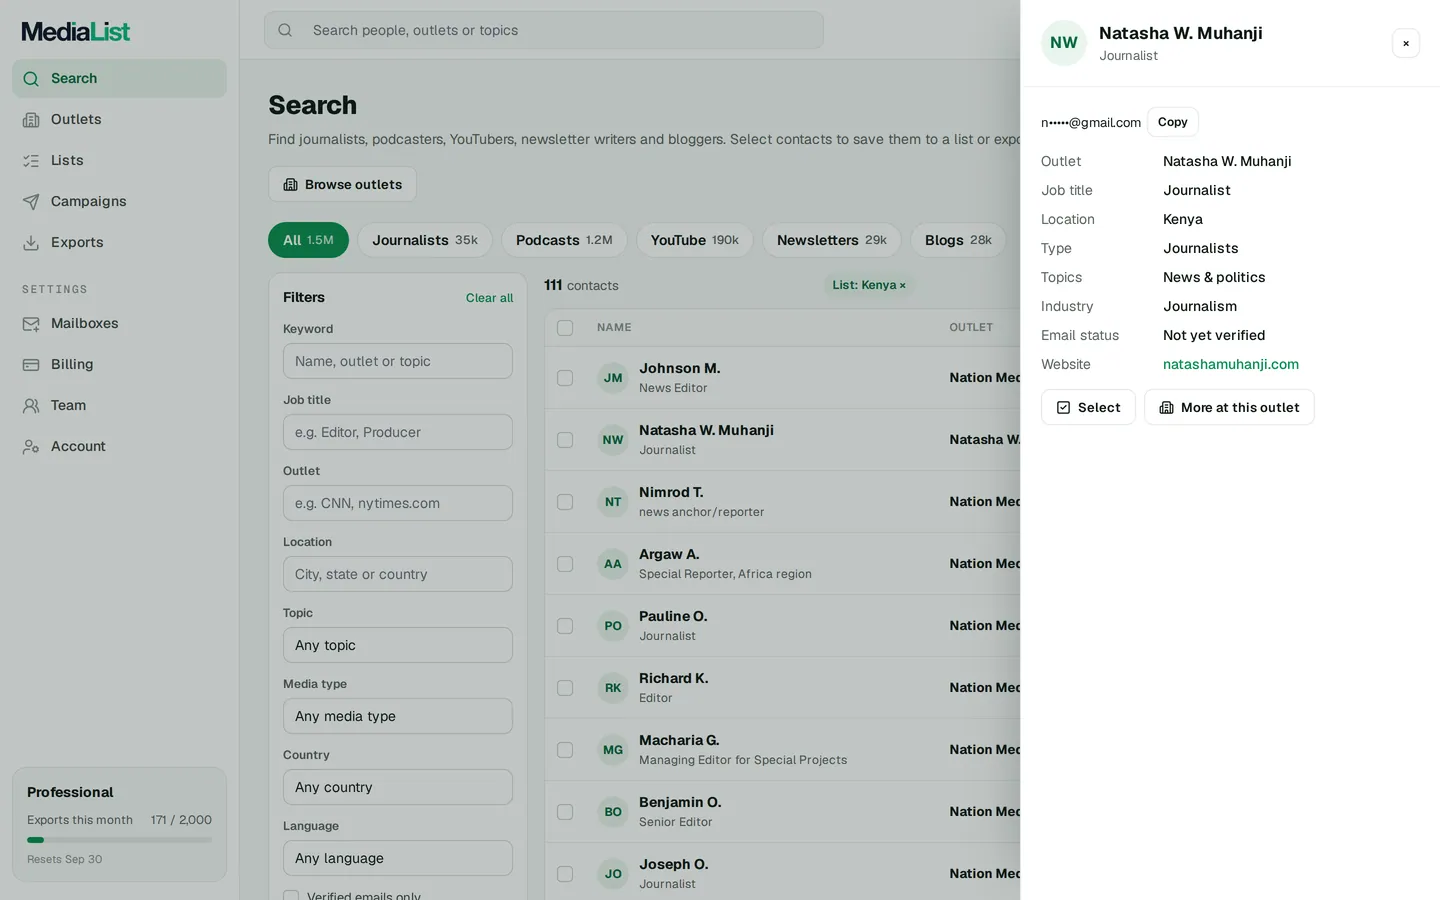Open the Any media type dropdown
This screenshot has height=900, width=1440.
pos(398,716)
